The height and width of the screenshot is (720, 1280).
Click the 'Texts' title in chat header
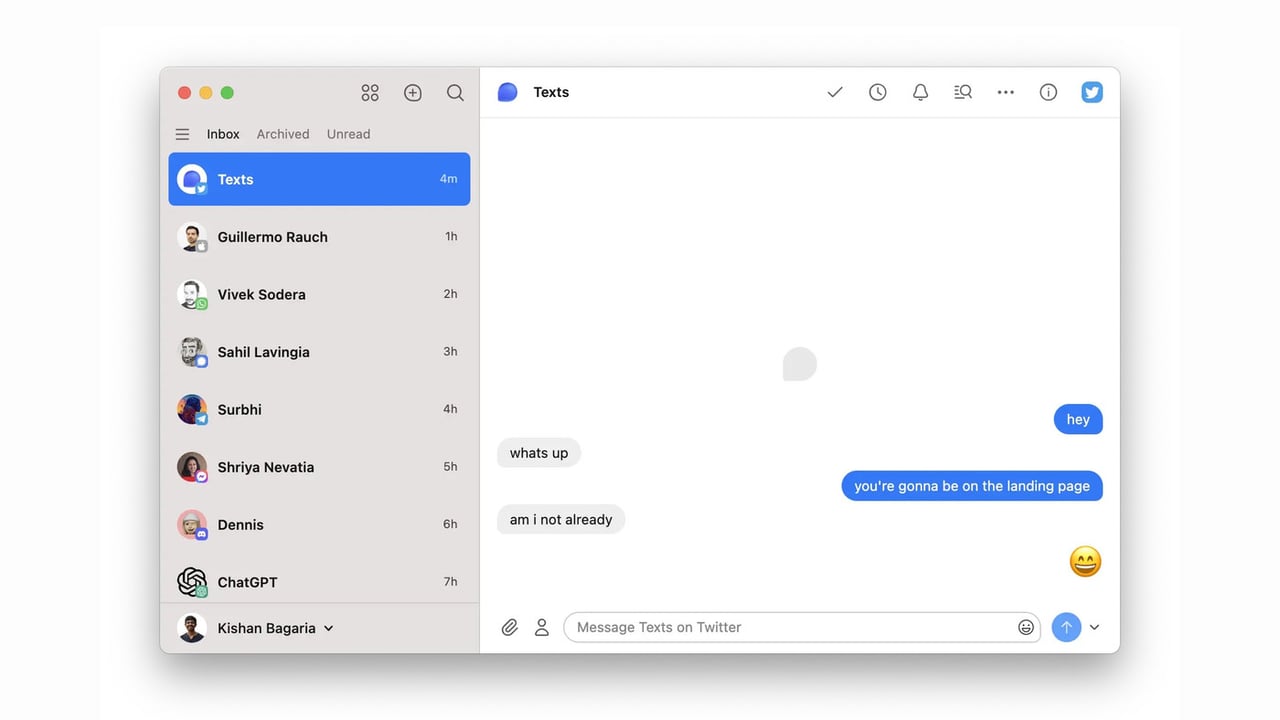click(x=551, y=92)
